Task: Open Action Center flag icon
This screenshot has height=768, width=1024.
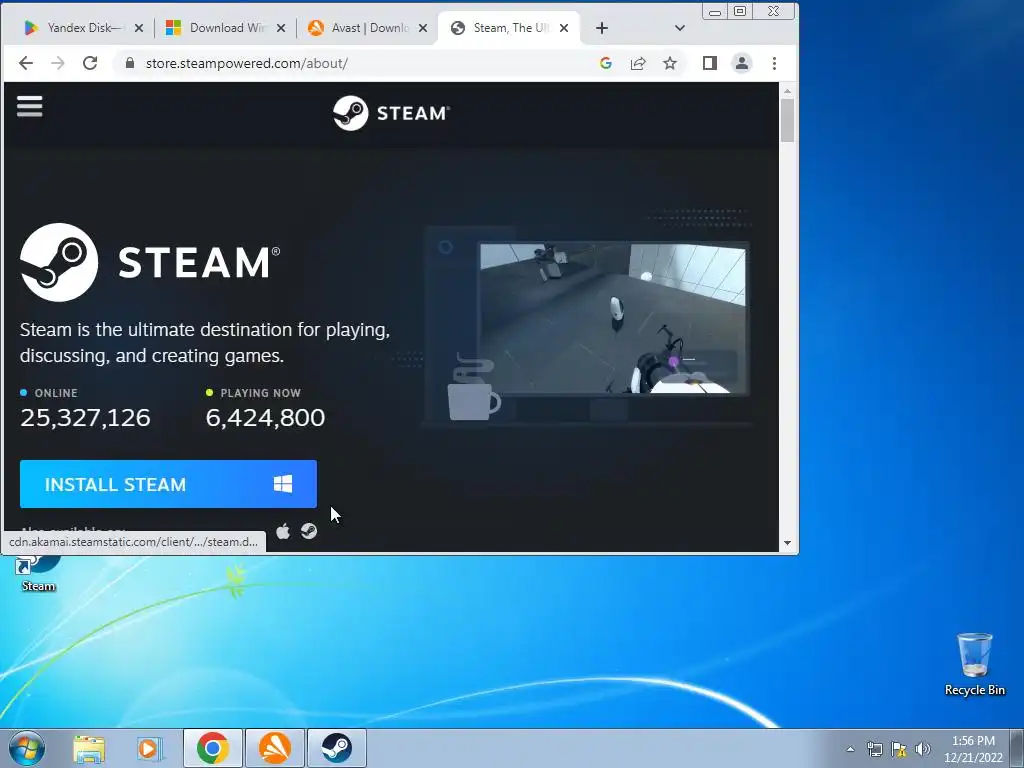Action: tap(899, 749)
